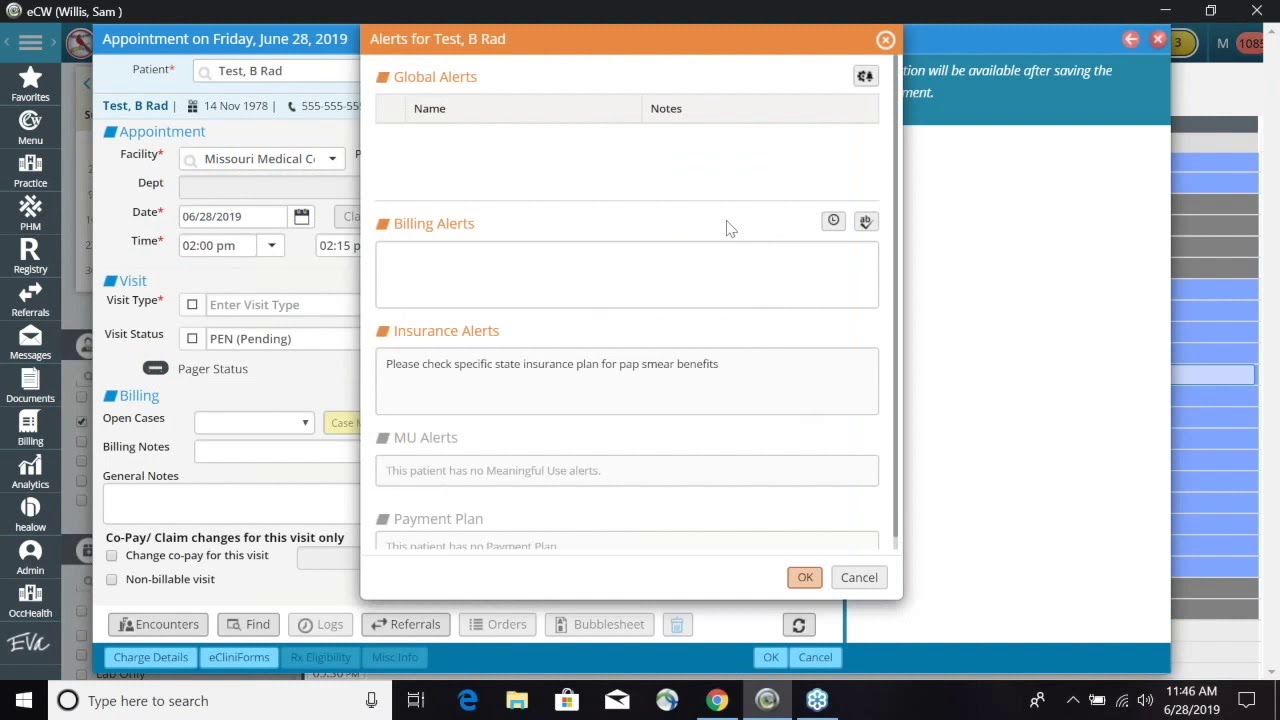The height and width of the screenshot is (720, 1280).
Task: Enable Change co-pay for this visit
Action: point(112,555)
